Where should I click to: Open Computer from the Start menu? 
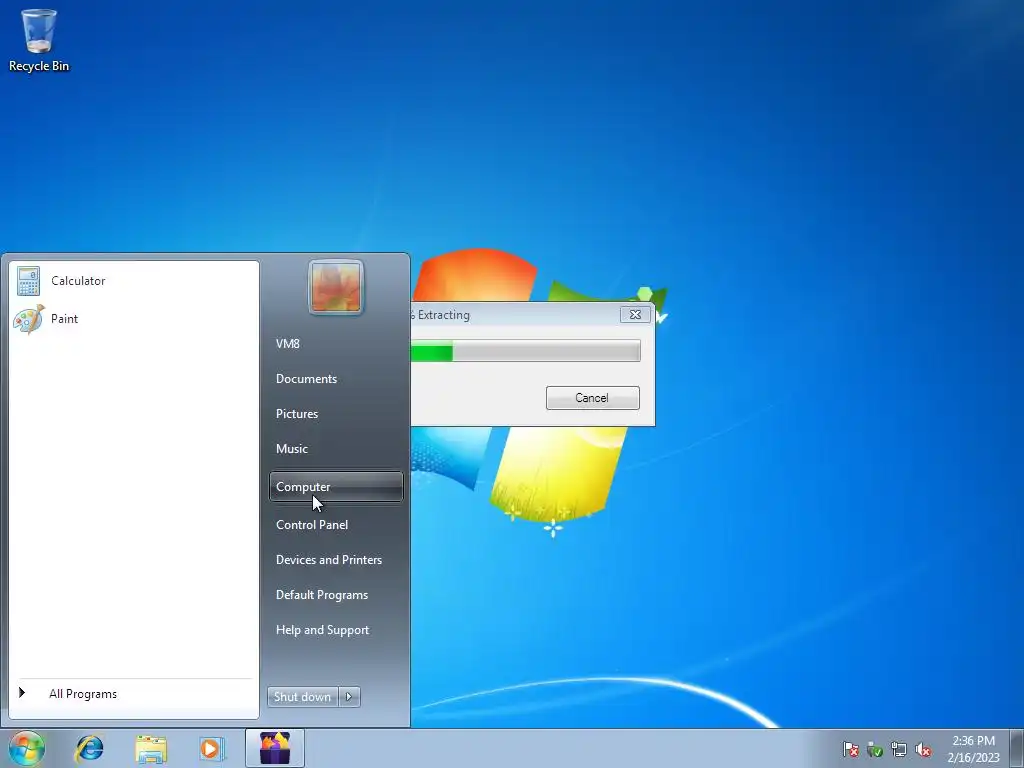click(336, 487)
